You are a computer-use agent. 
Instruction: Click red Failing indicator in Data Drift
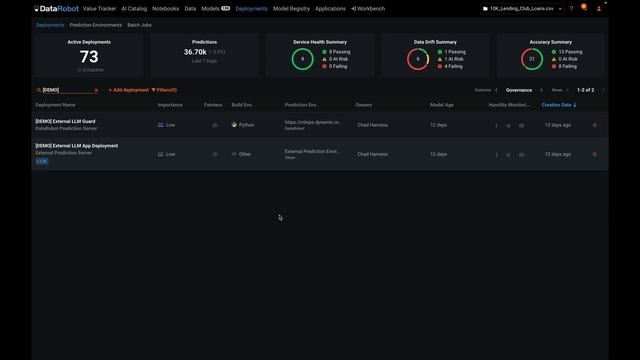coord(440,66)
